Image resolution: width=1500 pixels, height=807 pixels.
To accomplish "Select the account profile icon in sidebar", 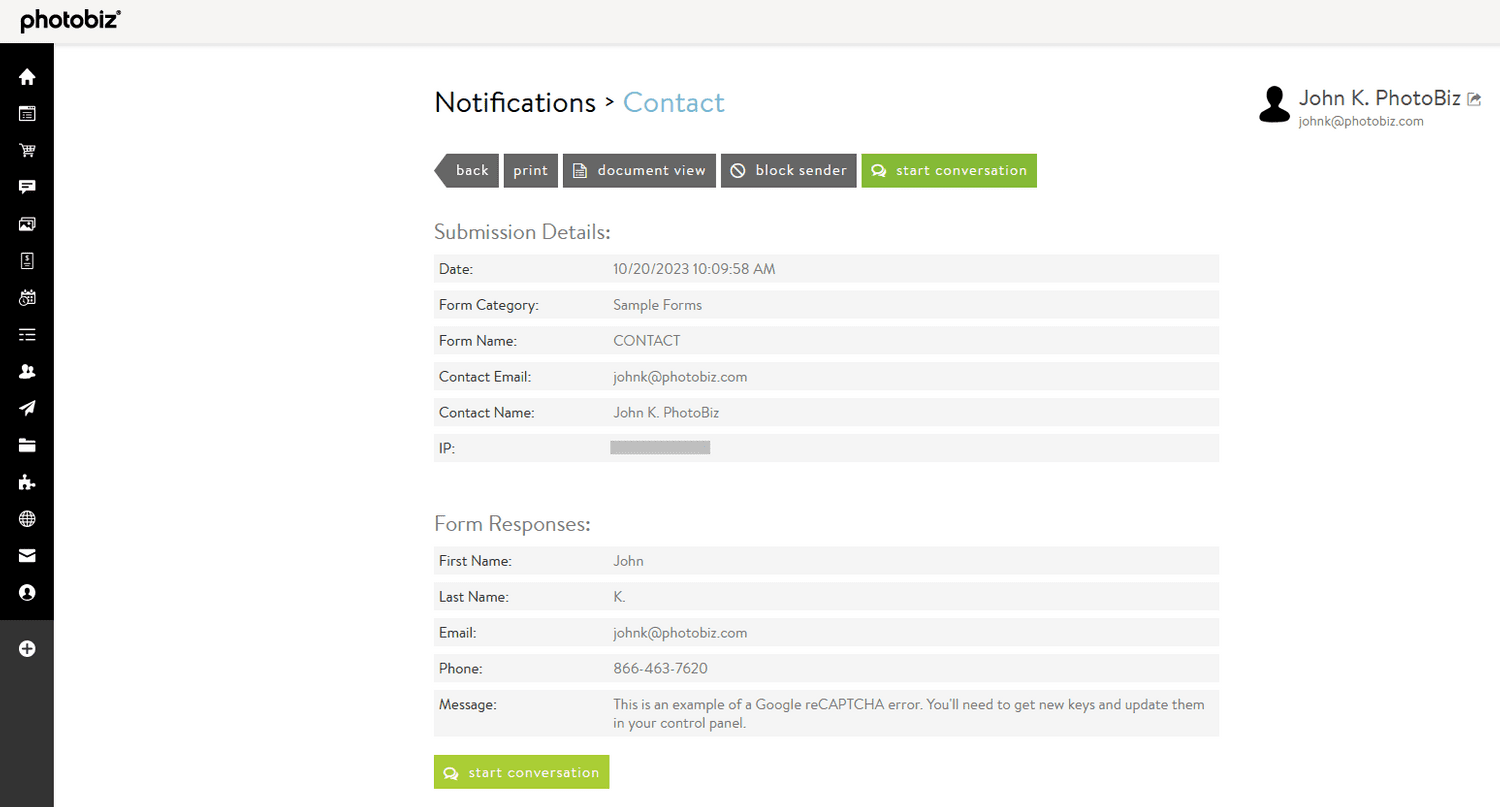I will 27,592.
